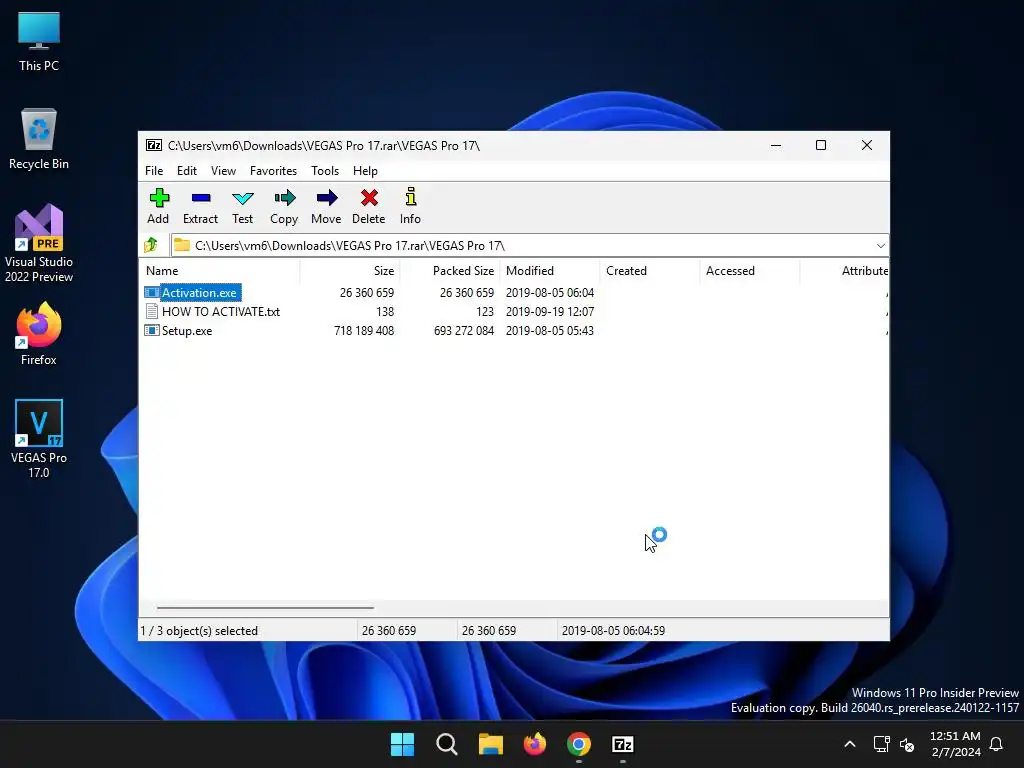
Task: Select the Activation.exe file name
Action: point(199,293)
